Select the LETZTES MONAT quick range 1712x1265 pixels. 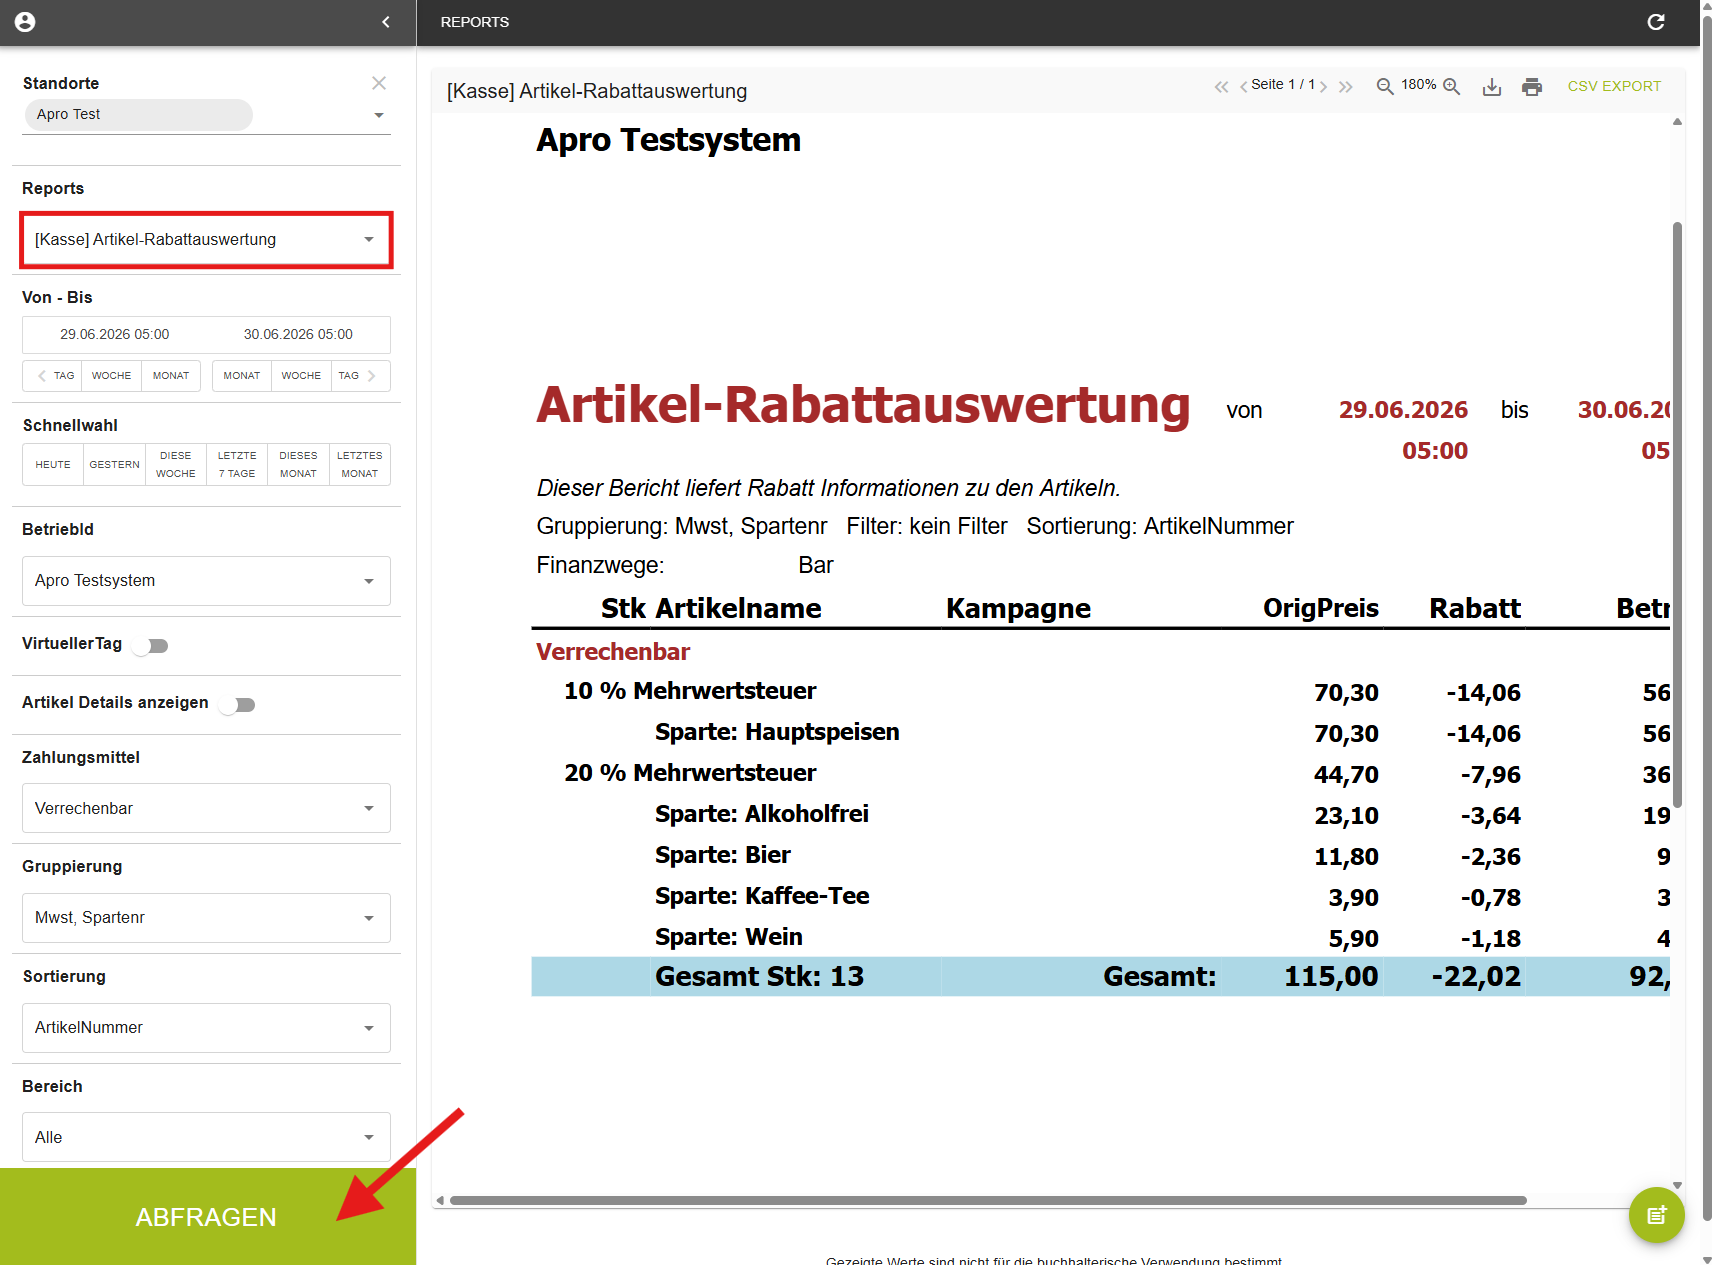click(x=360, y=465)
